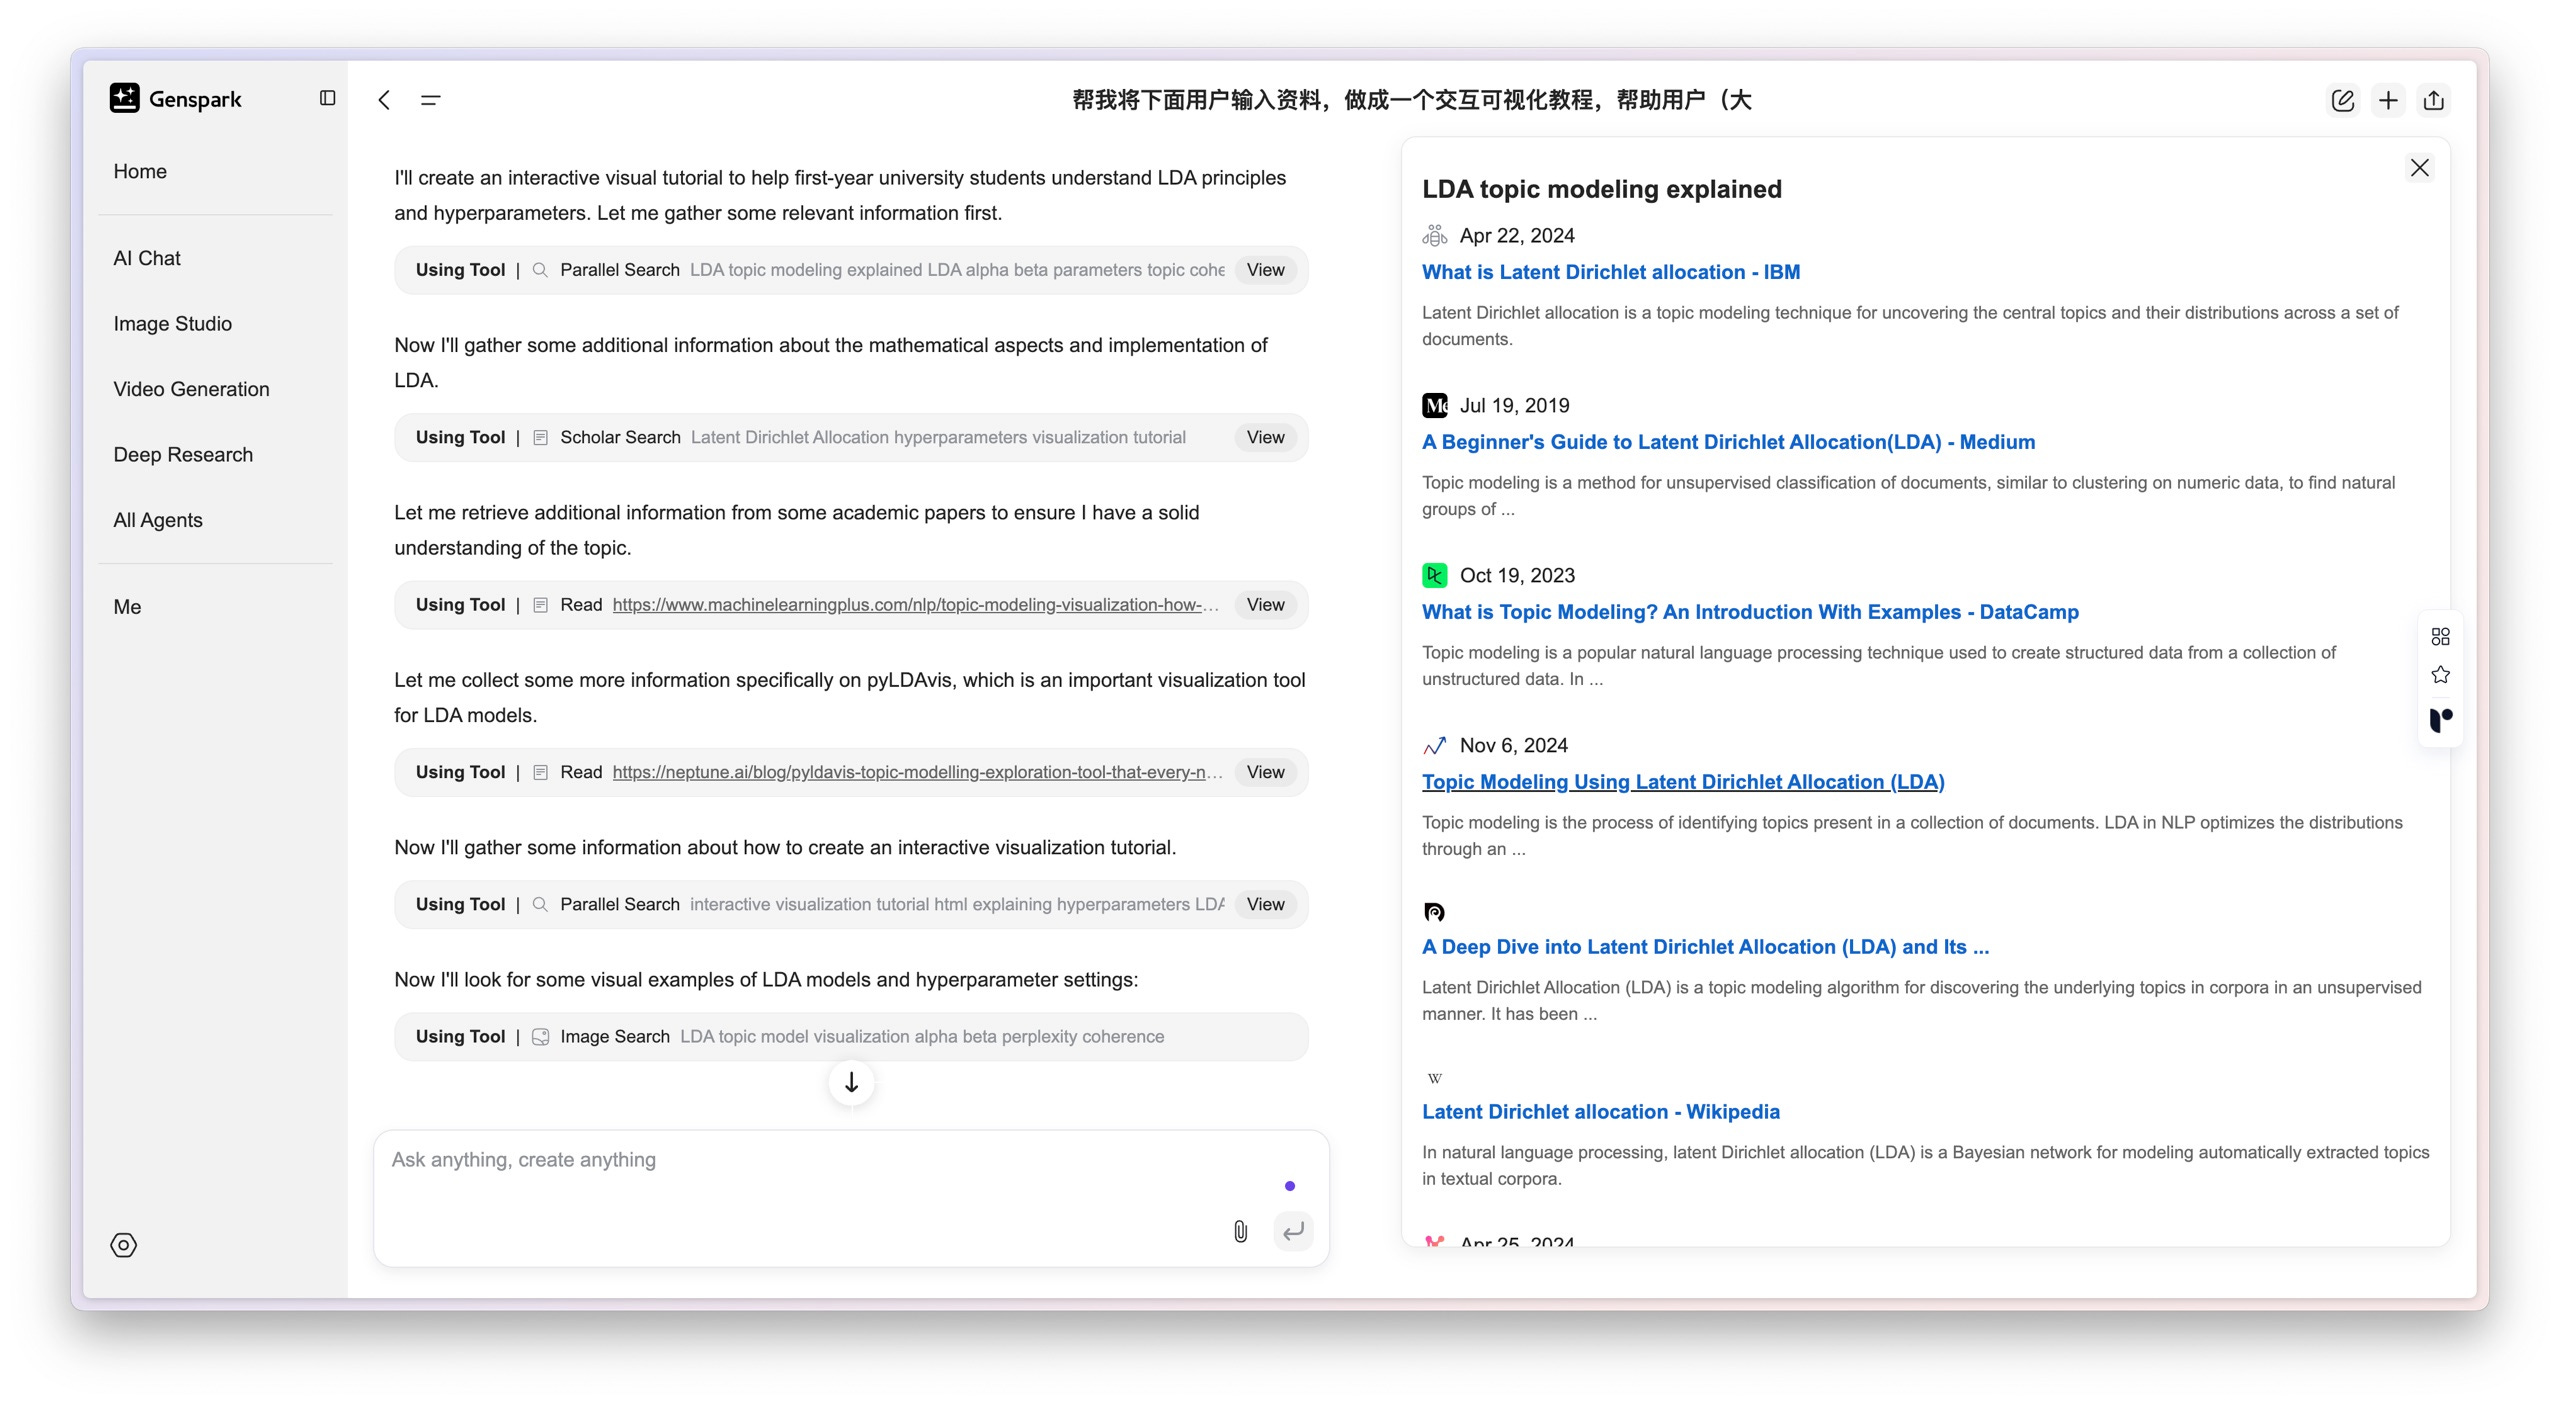Open the conversation list menu icon
Image resolution: width=2560 pixels, height=1404 pixels.
pyautogui.click(x=430, y=100)
